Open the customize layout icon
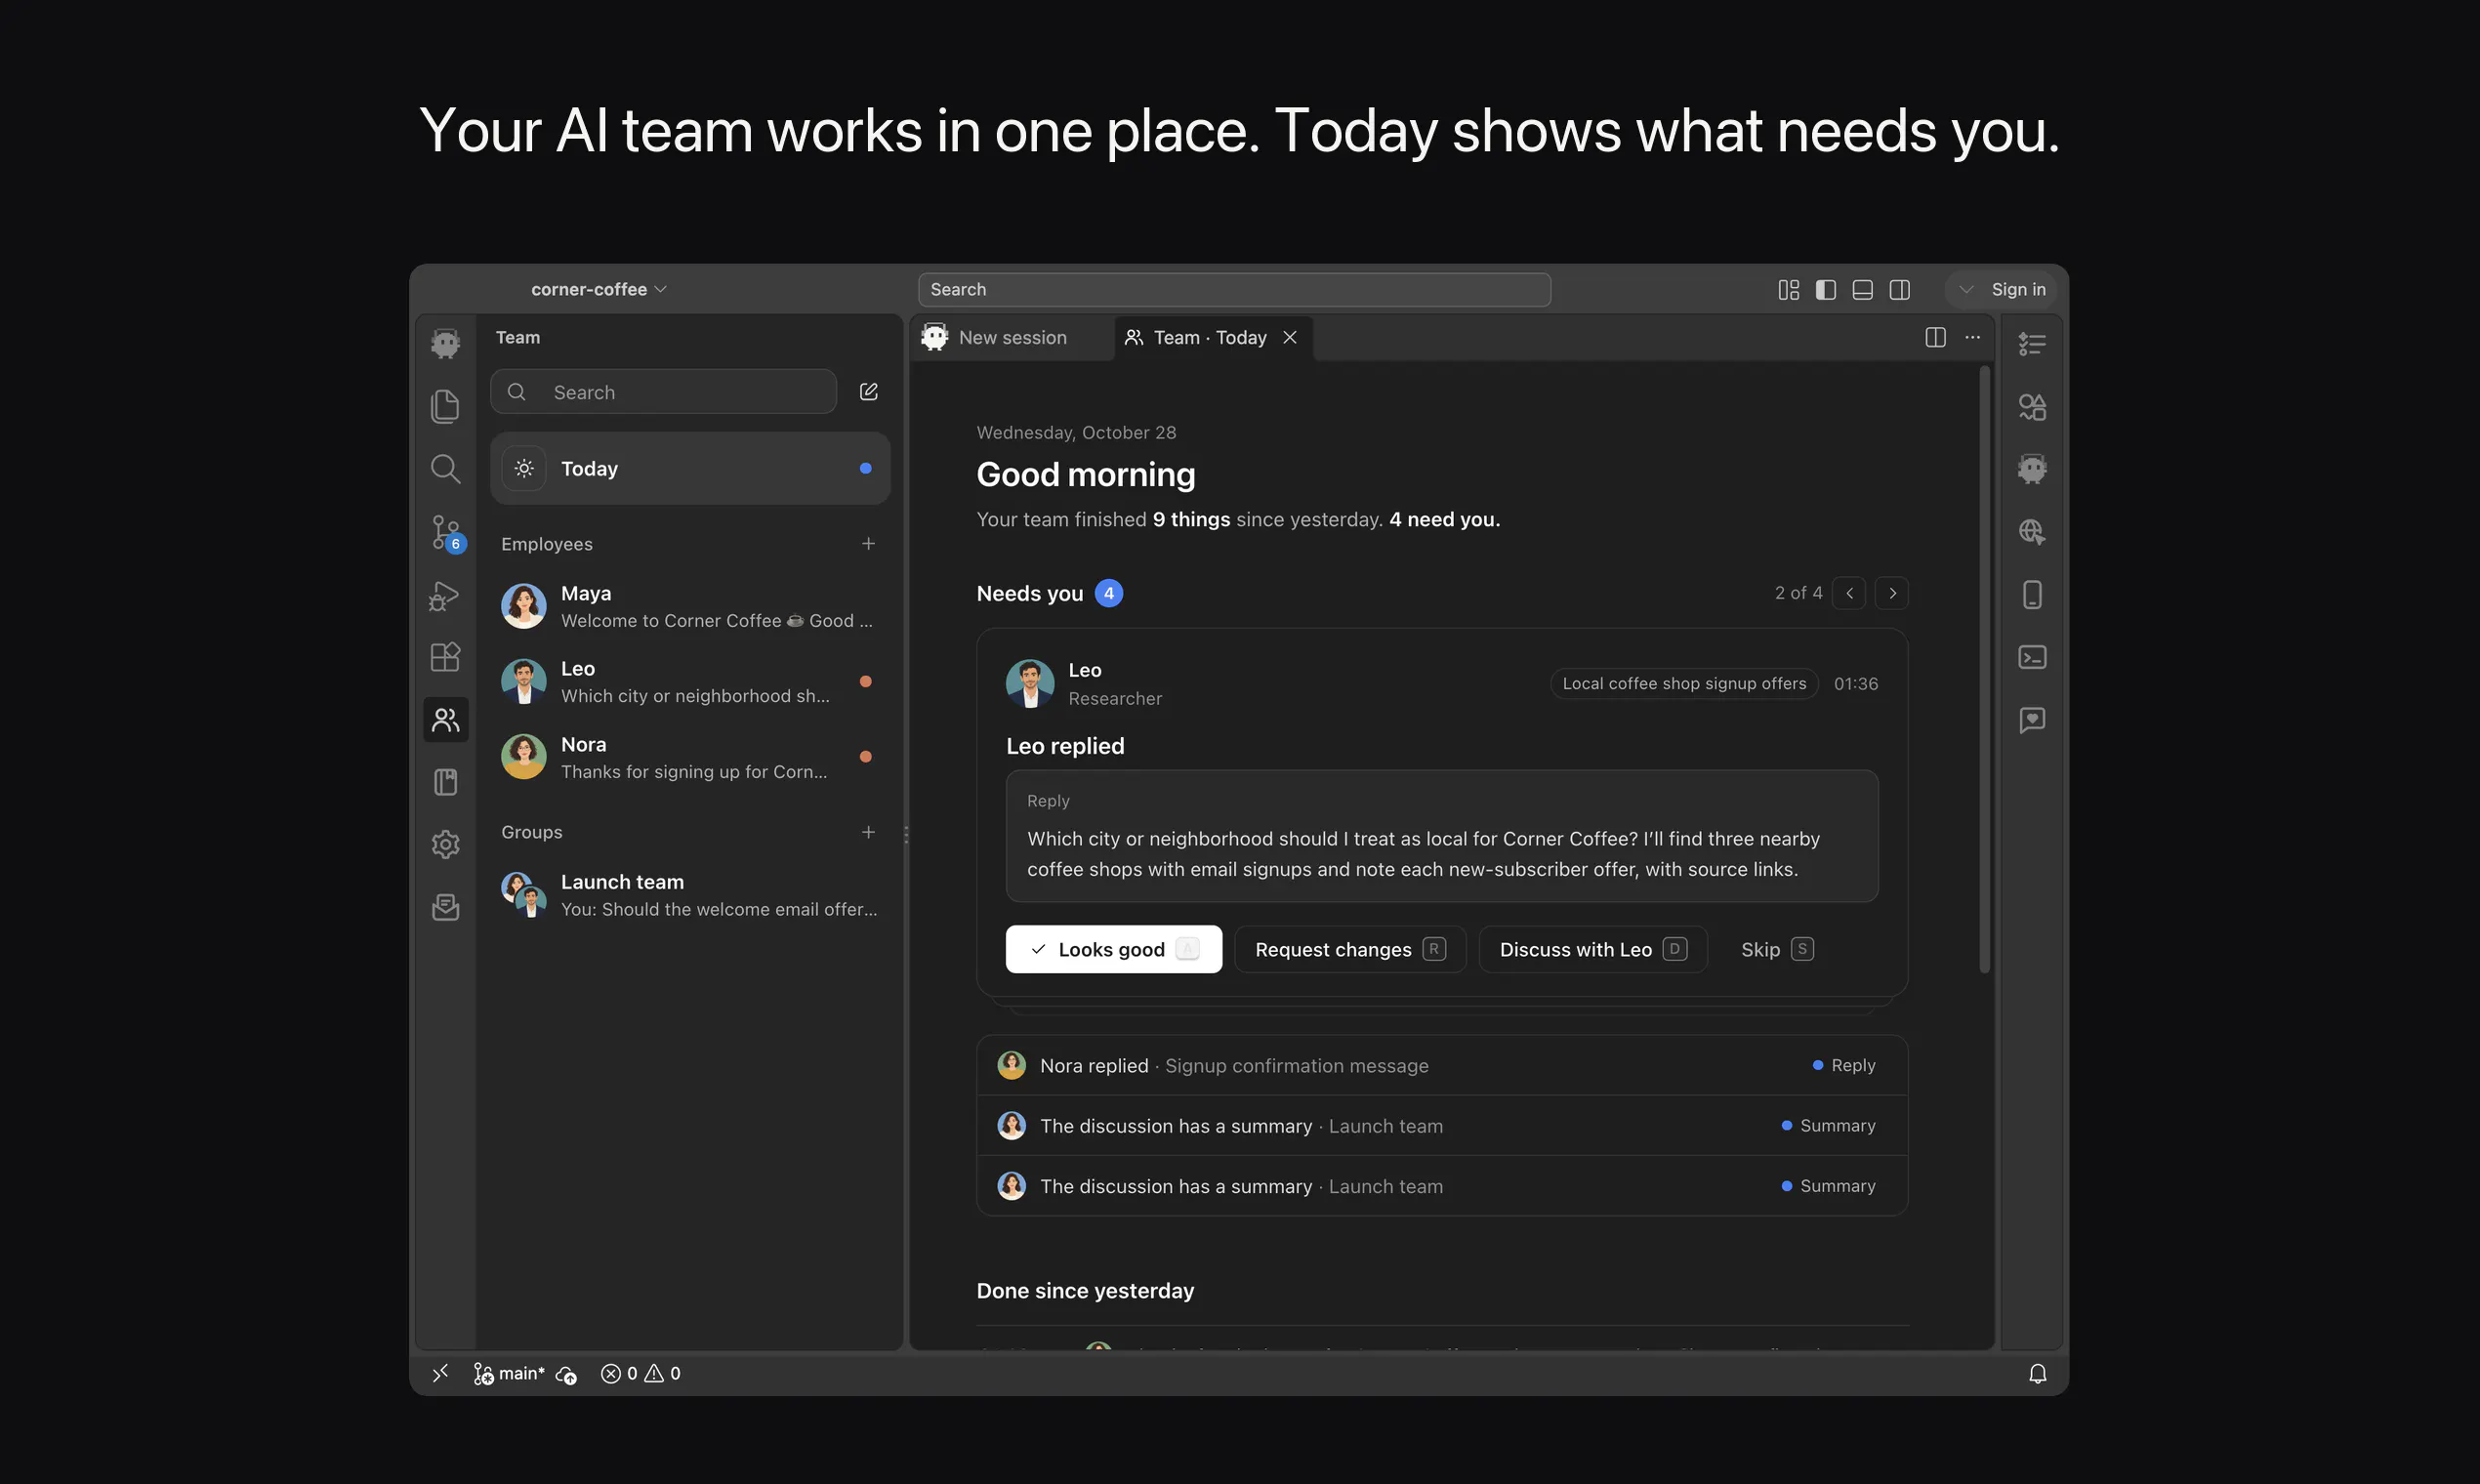2480x1484 pixels. [1788, 290]
